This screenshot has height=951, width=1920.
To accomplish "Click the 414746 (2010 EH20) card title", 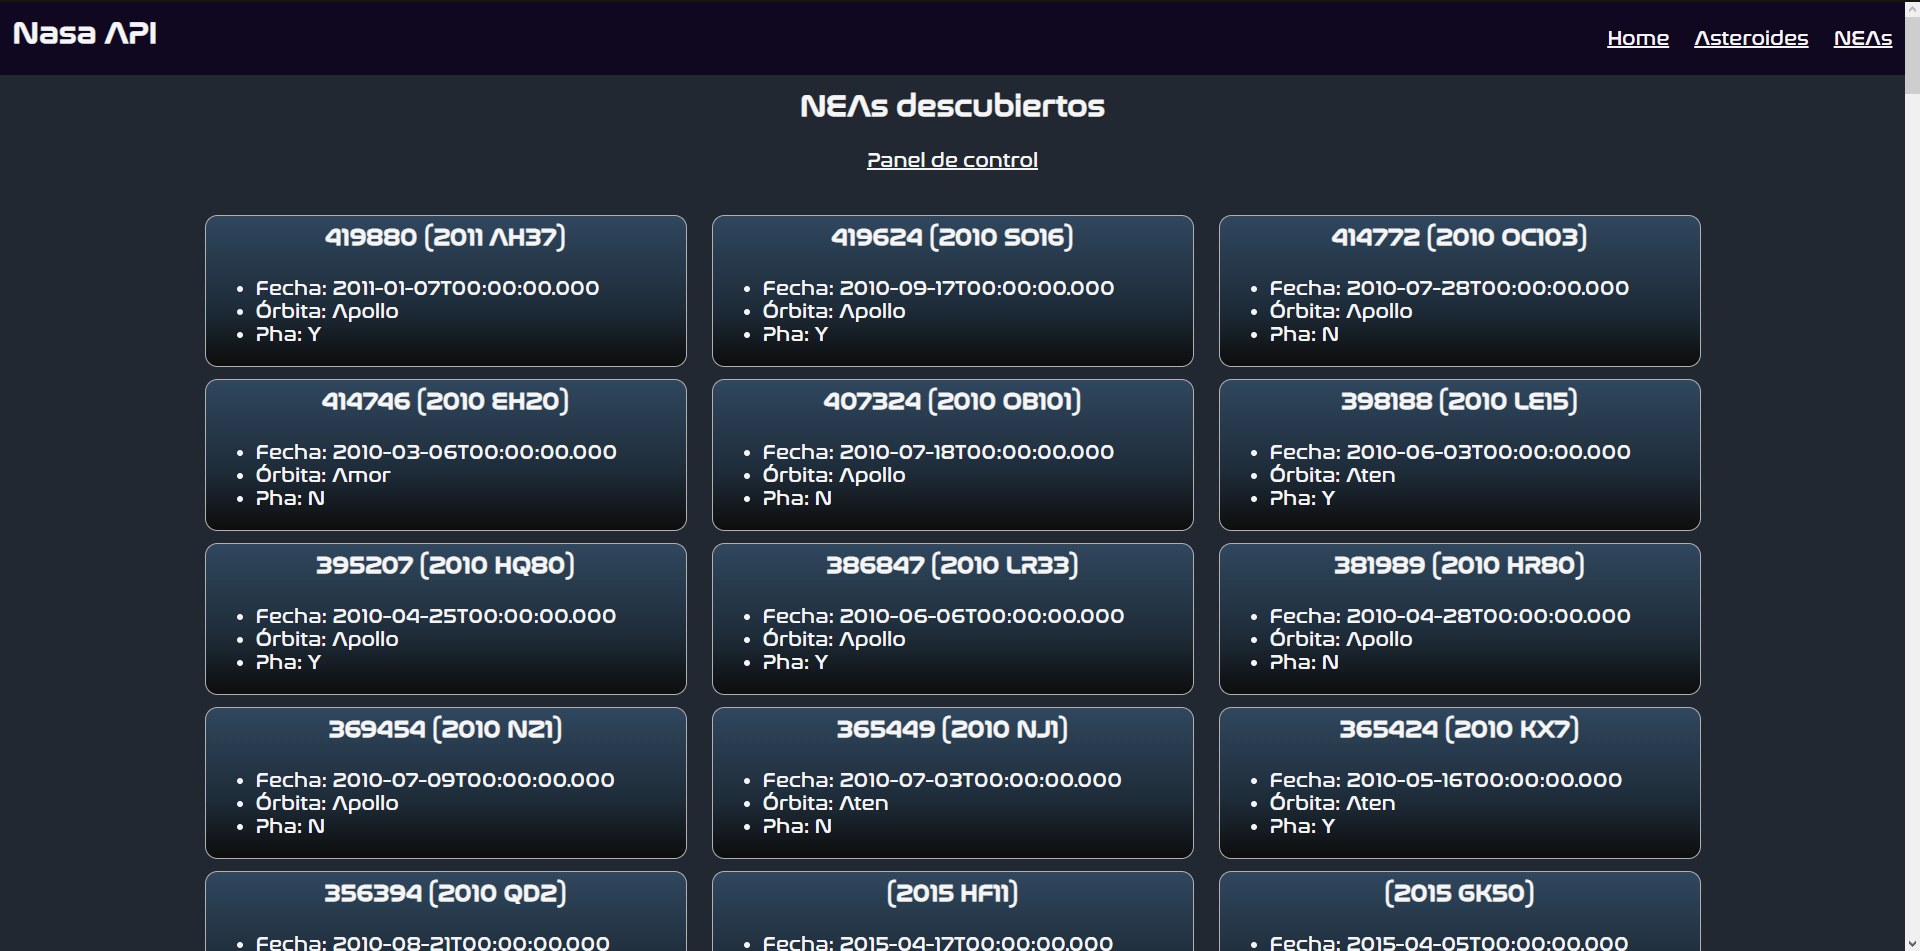I will [x=445, y=400].
